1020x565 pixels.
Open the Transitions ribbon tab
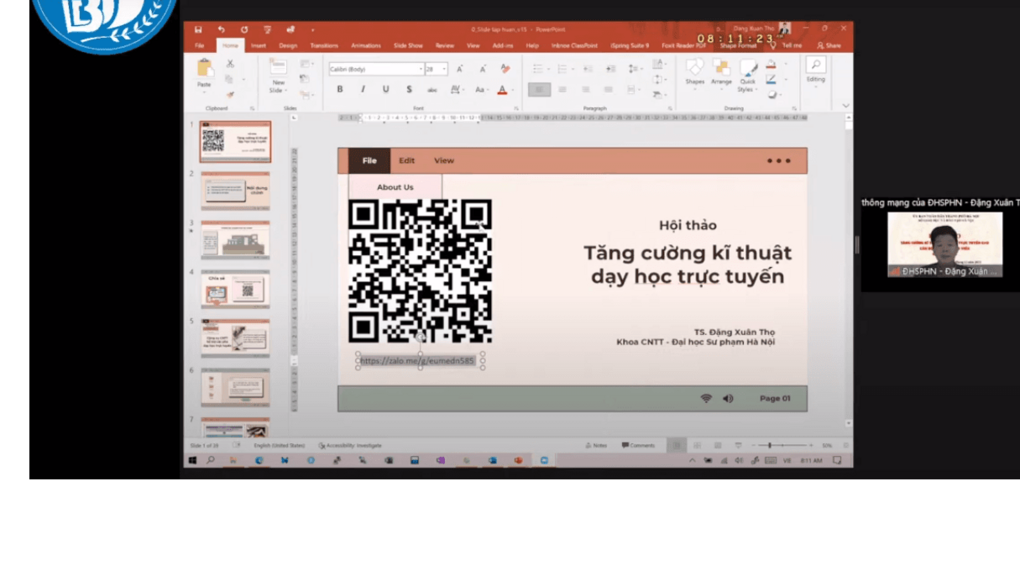324,46
